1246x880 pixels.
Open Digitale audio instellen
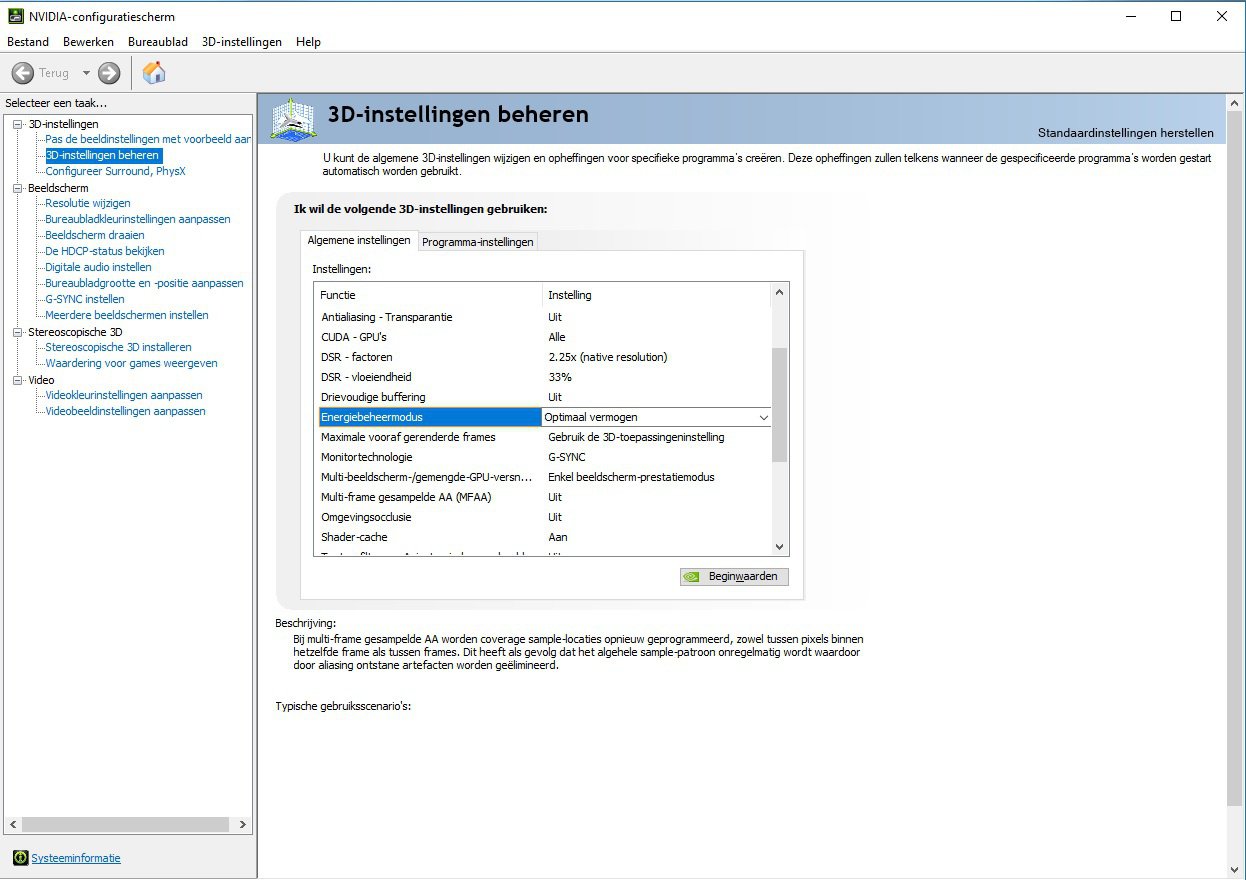coord(98,267)
